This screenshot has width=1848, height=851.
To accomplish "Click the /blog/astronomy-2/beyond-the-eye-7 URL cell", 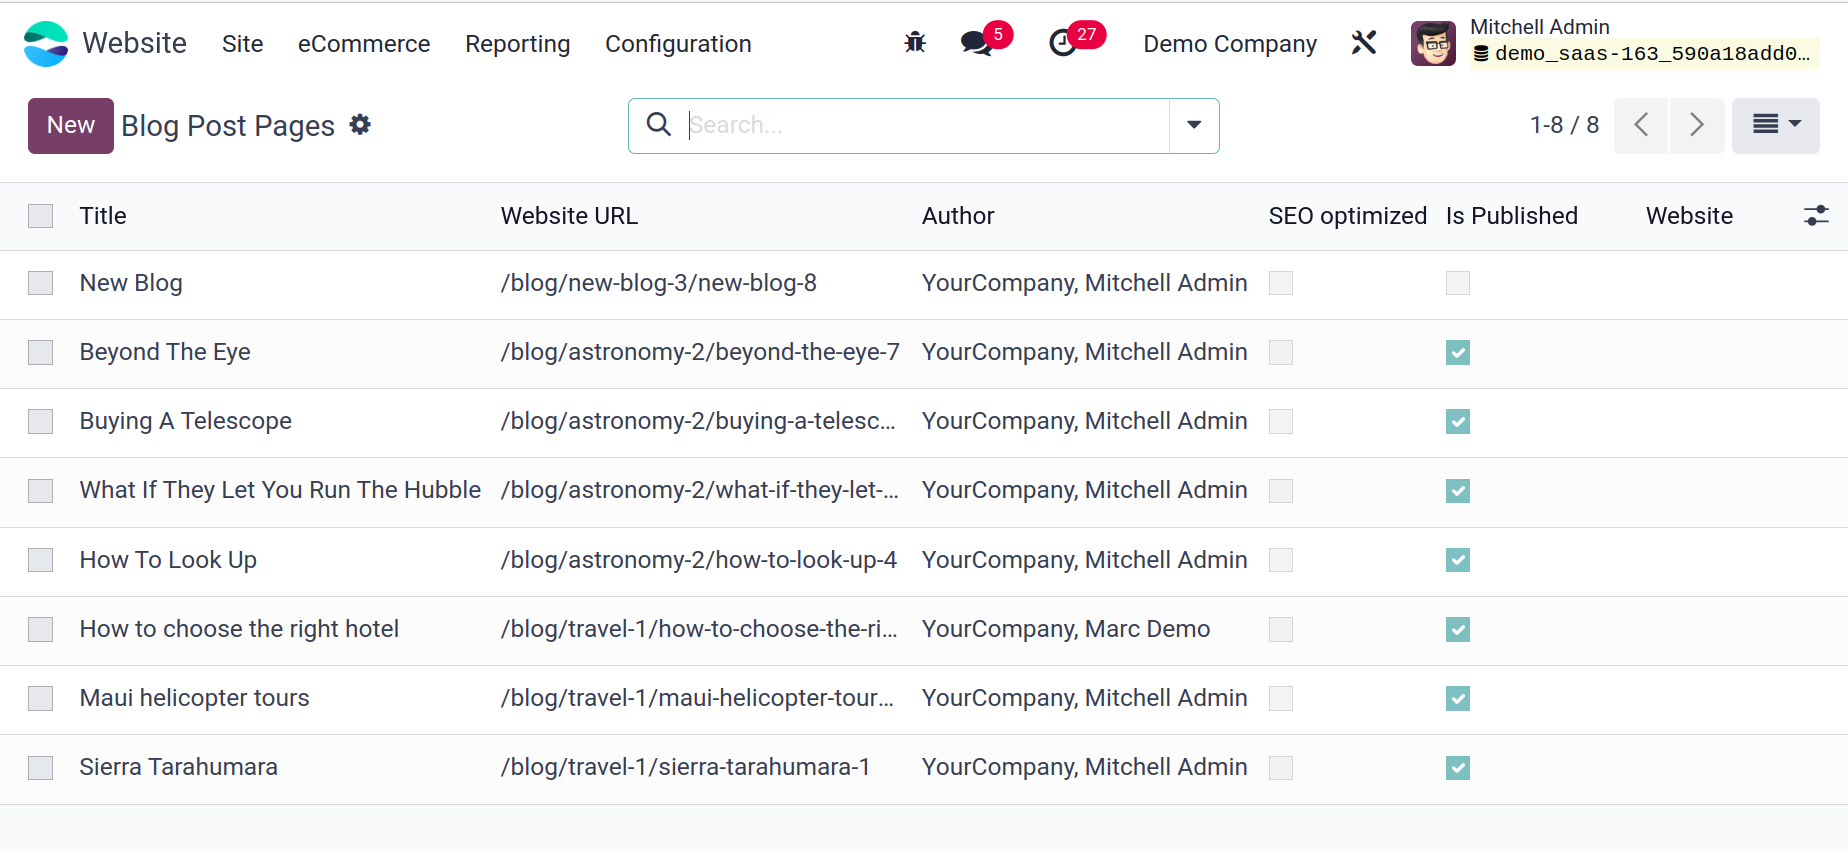I will [x=700, y=352].
